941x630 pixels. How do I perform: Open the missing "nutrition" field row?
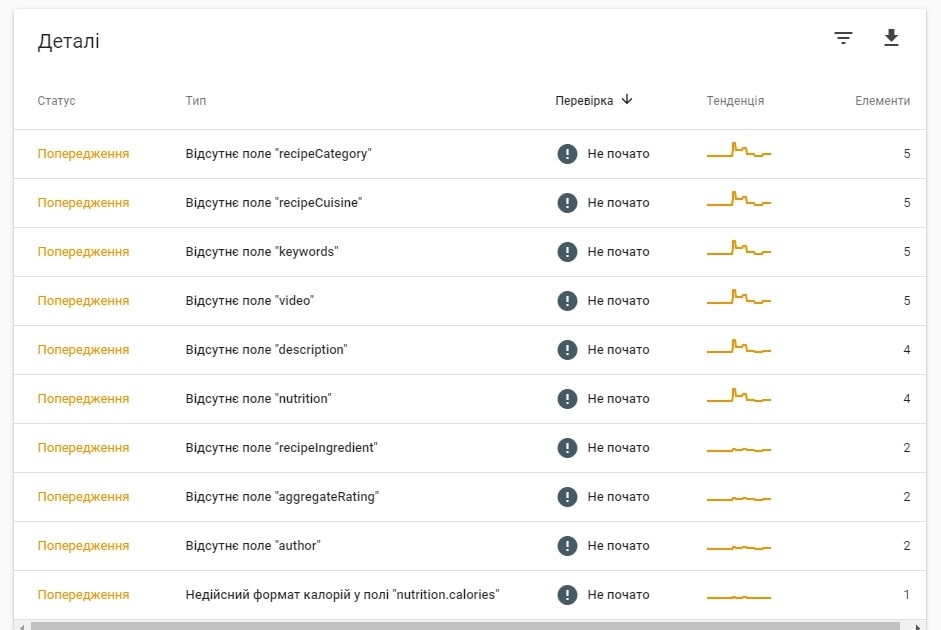click(258, 399)
